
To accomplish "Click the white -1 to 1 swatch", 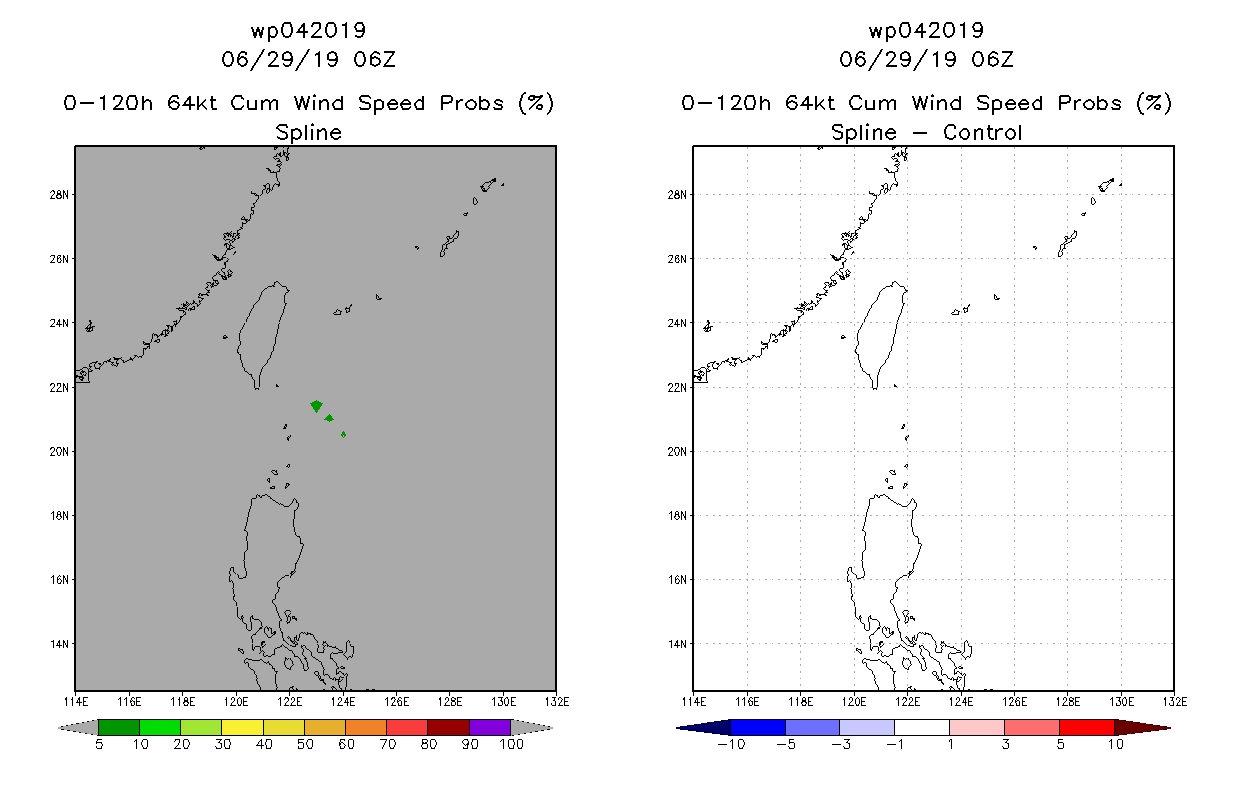I will 923,727.
